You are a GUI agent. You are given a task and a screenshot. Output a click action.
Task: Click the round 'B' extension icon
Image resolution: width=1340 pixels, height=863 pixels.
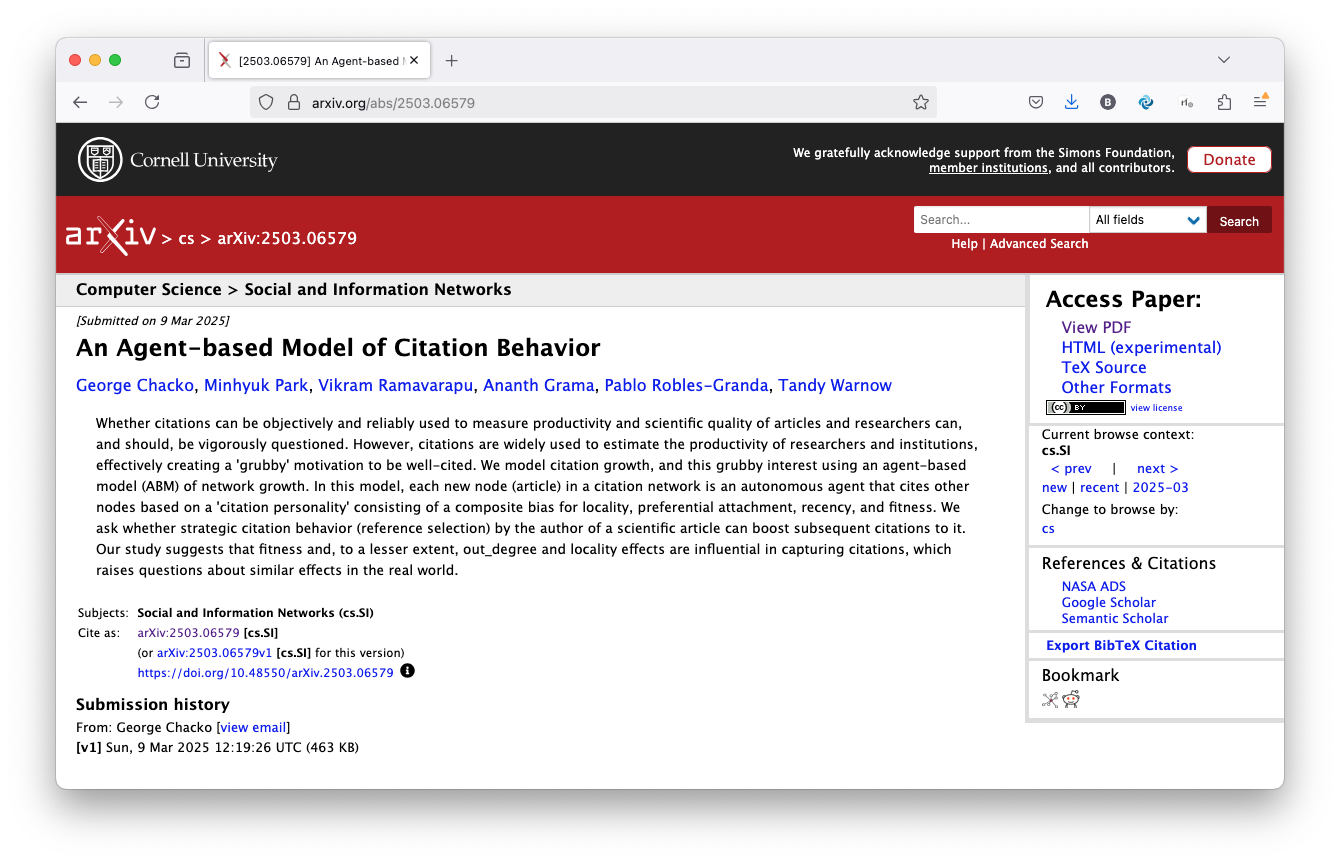point(1108,102)
